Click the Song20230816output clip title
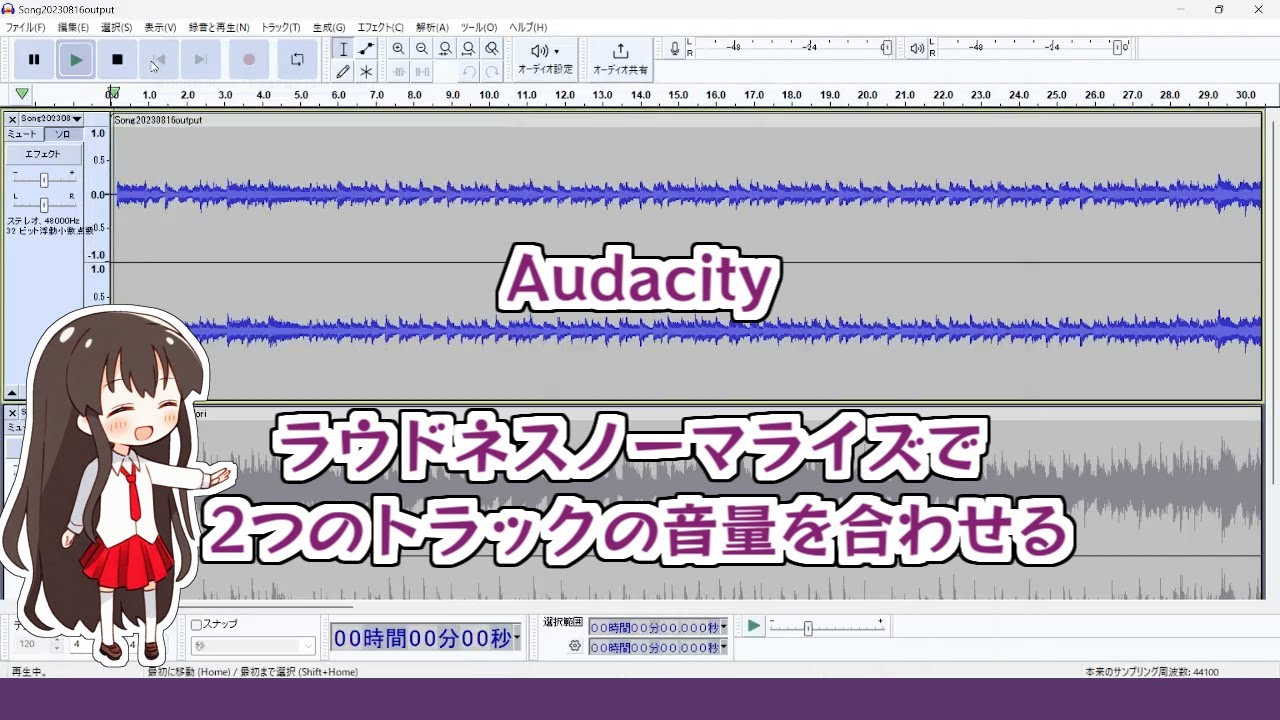The width and height of the screenshot is (1280, 720). (x=158, y=120)
